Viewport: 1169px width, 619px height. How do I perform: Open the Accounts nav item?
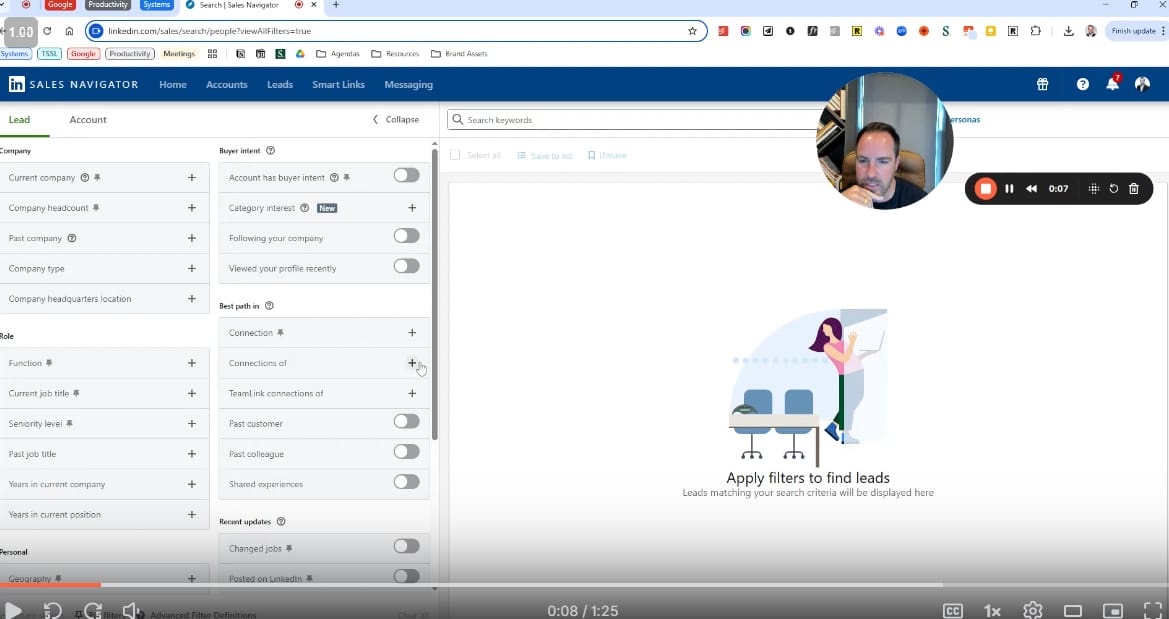227,84
